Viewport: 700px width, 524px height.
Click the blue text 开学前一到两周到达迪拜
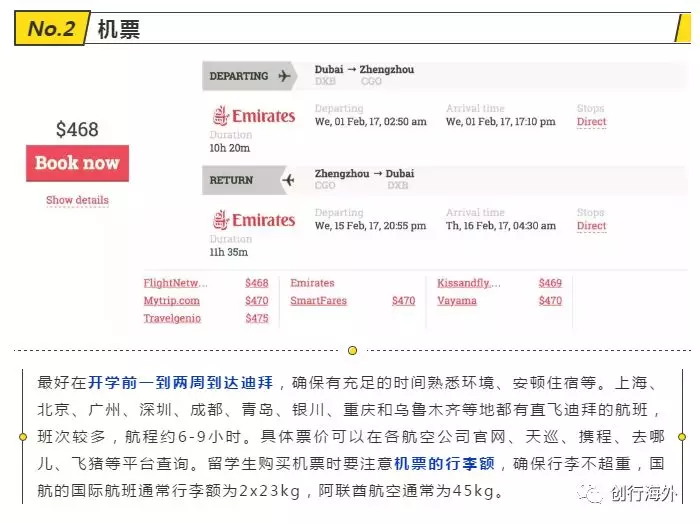click(x=180, y=383)
